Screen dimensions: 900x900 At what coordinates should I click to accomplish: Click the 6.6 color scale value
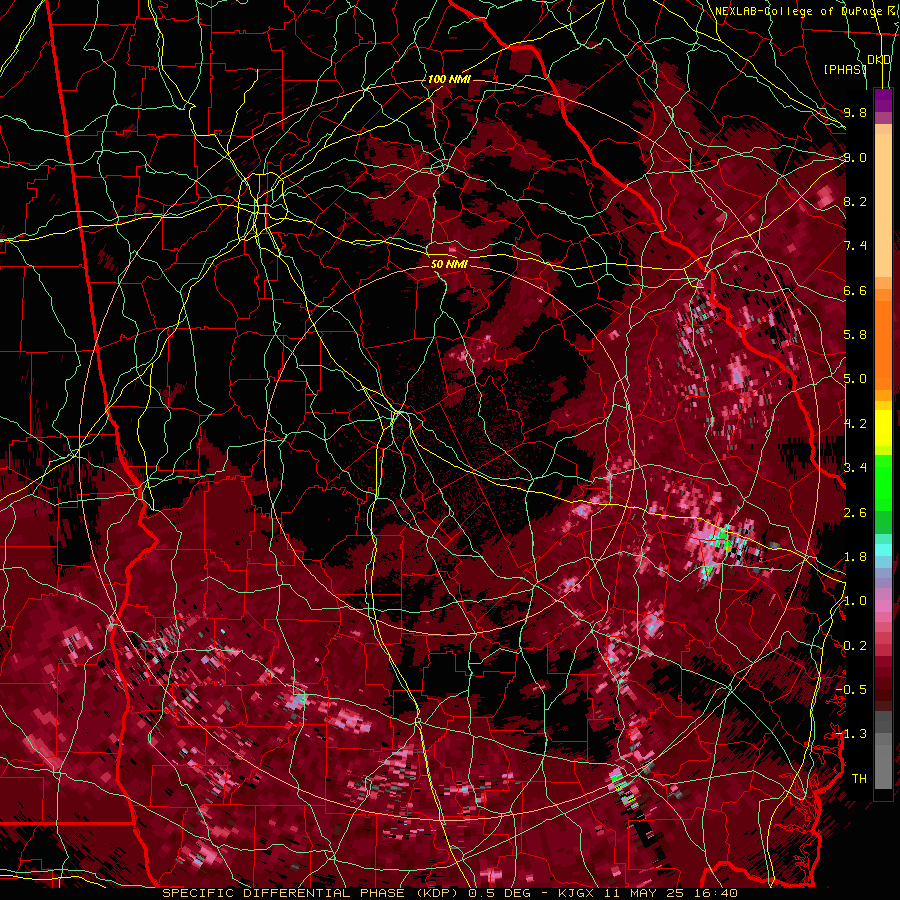(855, 290)
